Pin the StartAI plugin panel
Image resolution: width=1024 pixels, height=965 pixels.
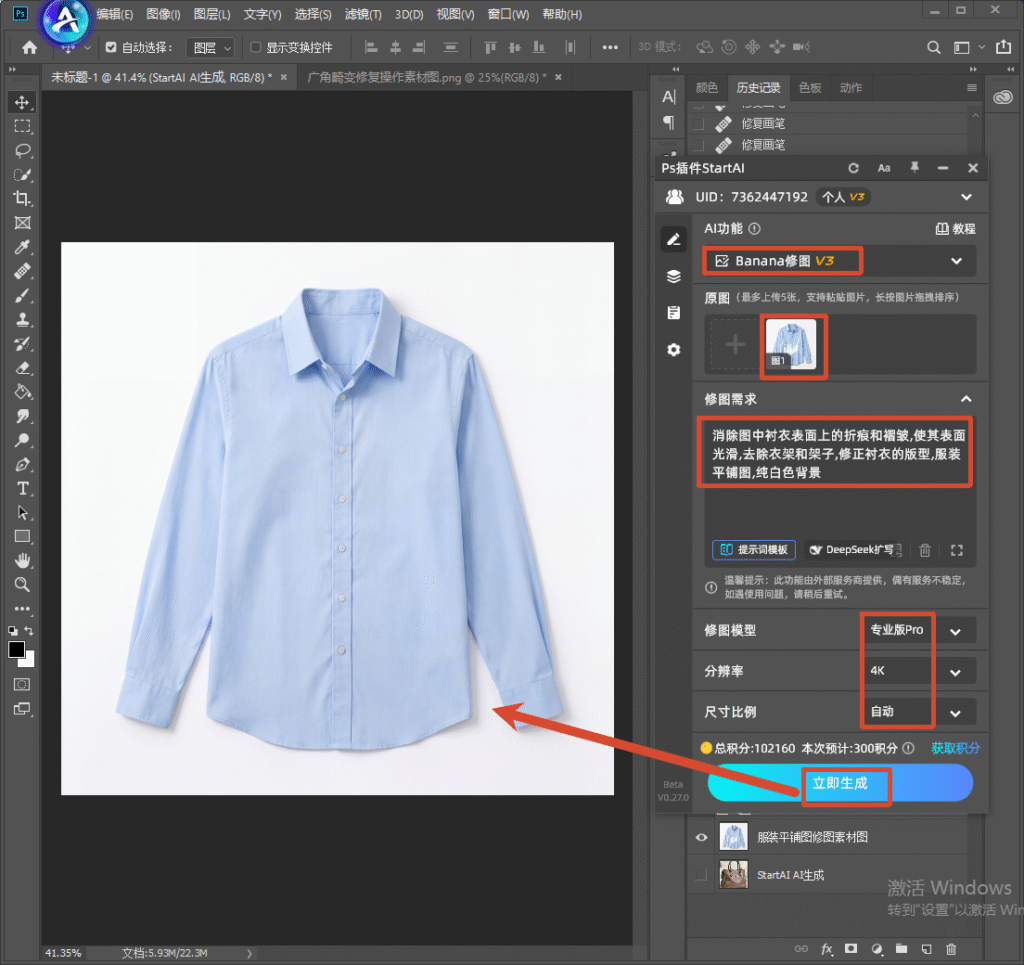(914, 168)
